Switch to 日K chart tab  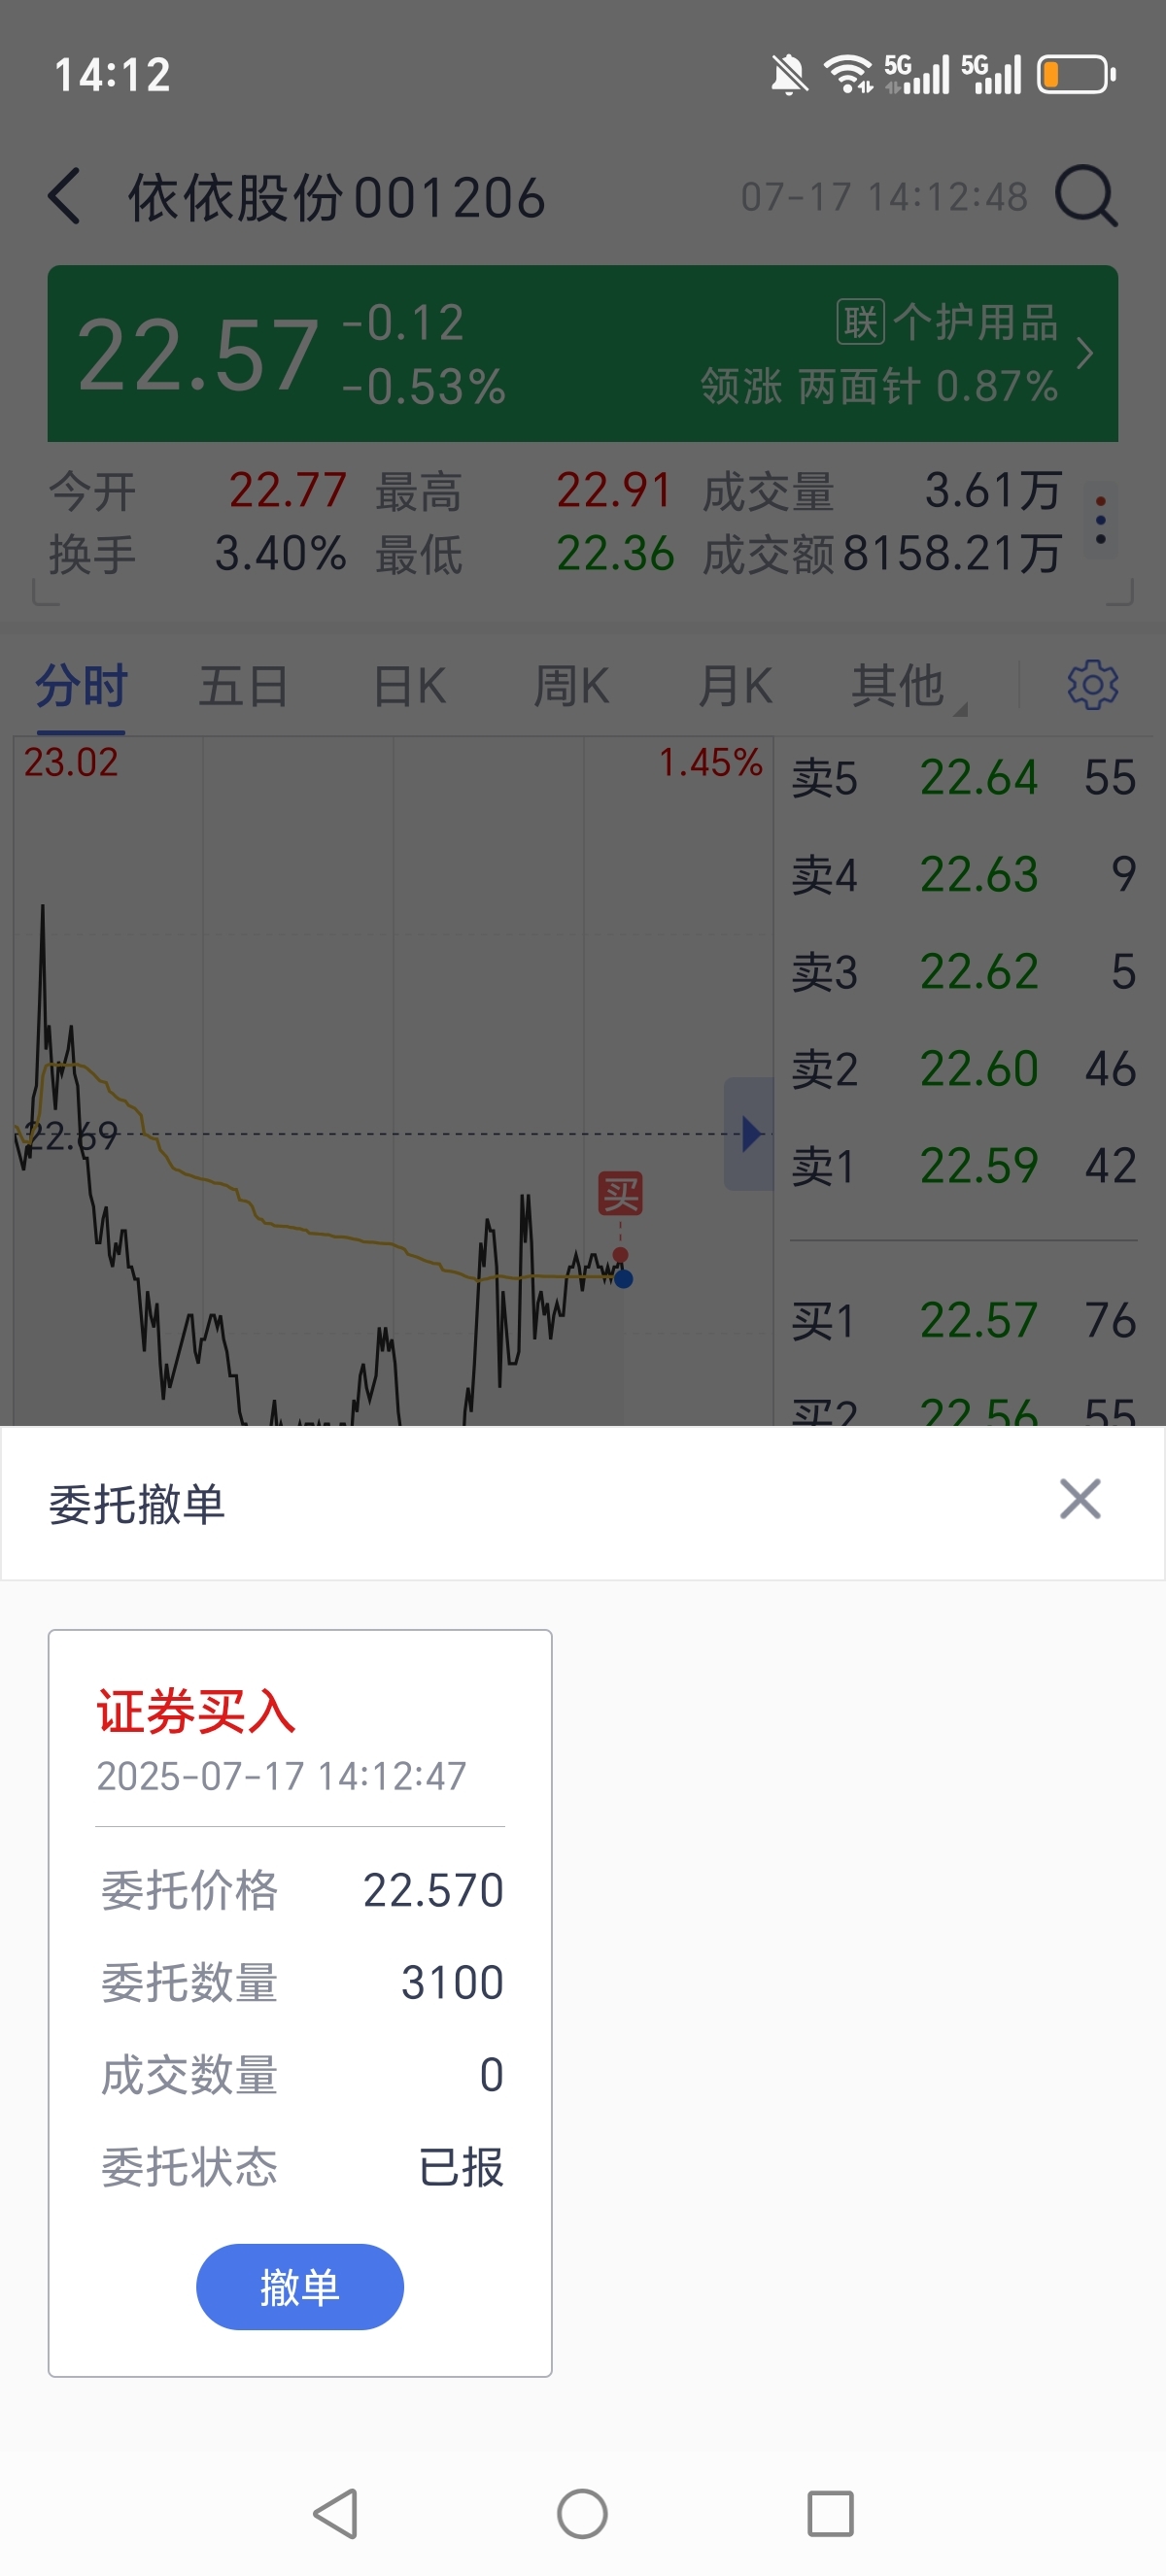[x=409, y=686]
